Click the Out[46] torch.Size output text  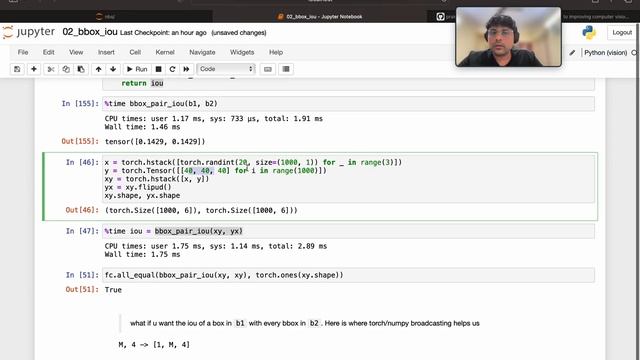201,211
